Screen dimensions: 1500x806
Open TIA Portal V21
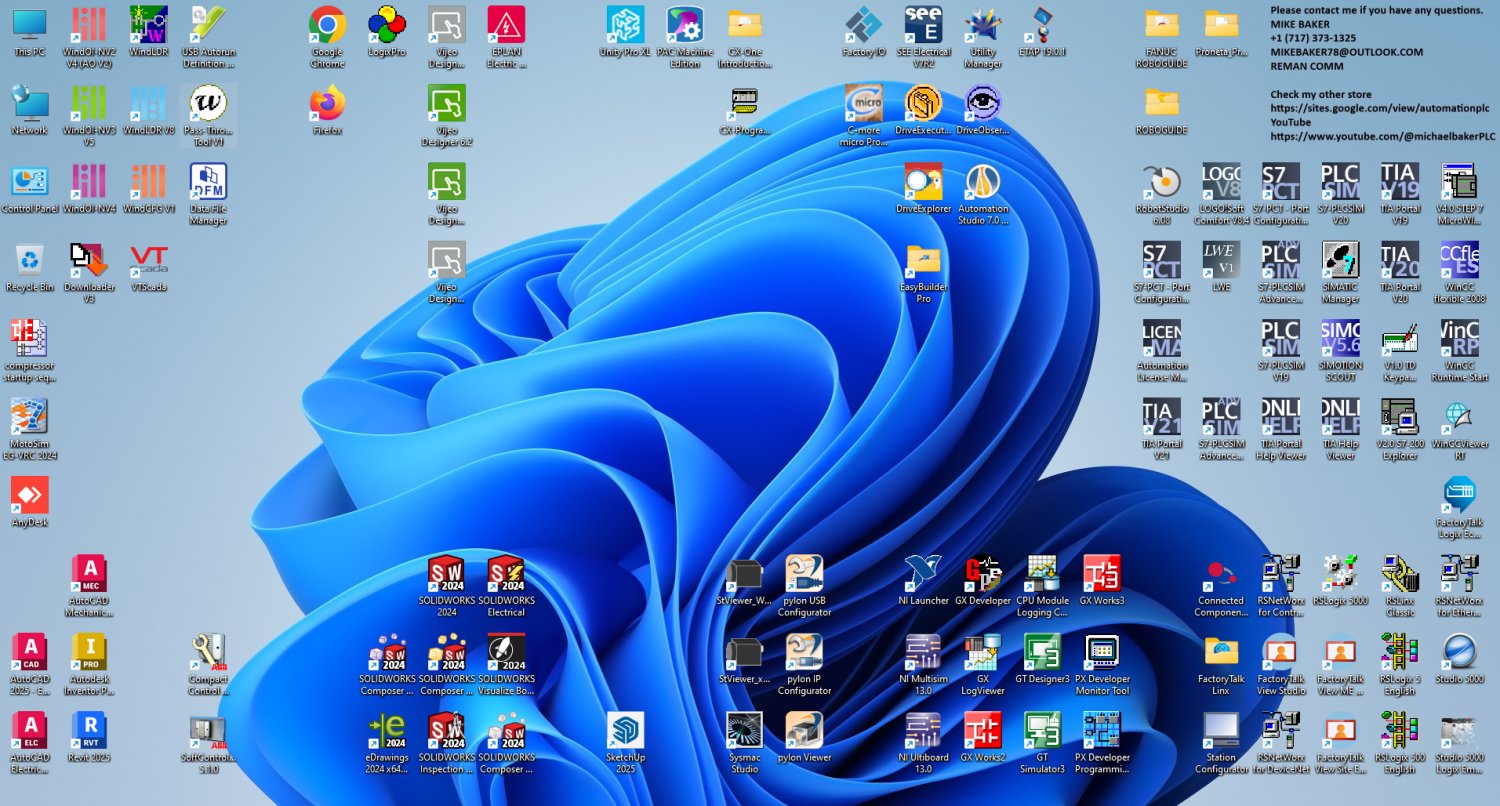[1162, 429]
